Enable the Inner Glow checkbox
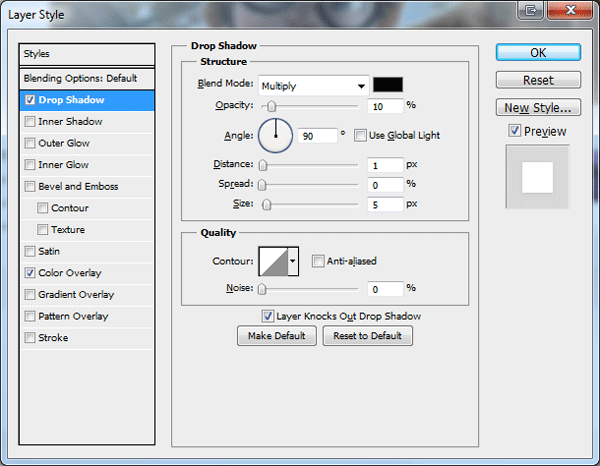600x466 pixels. point(30,165)
